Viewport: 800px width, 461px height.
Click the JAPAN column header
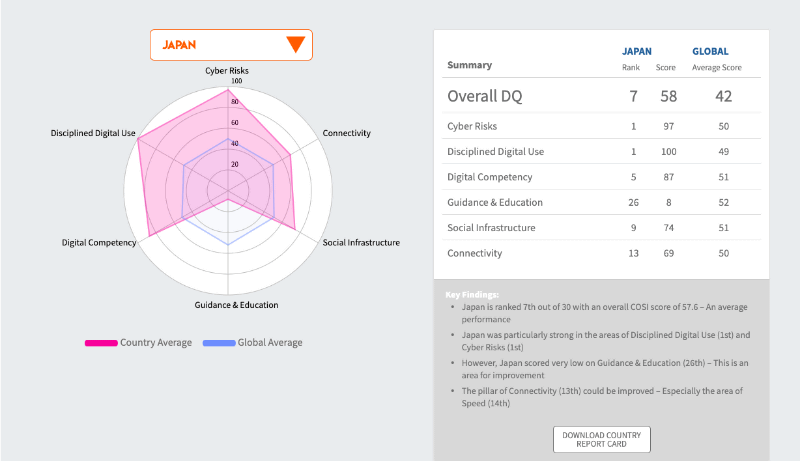pyautogui.click(x=638, y=51)
